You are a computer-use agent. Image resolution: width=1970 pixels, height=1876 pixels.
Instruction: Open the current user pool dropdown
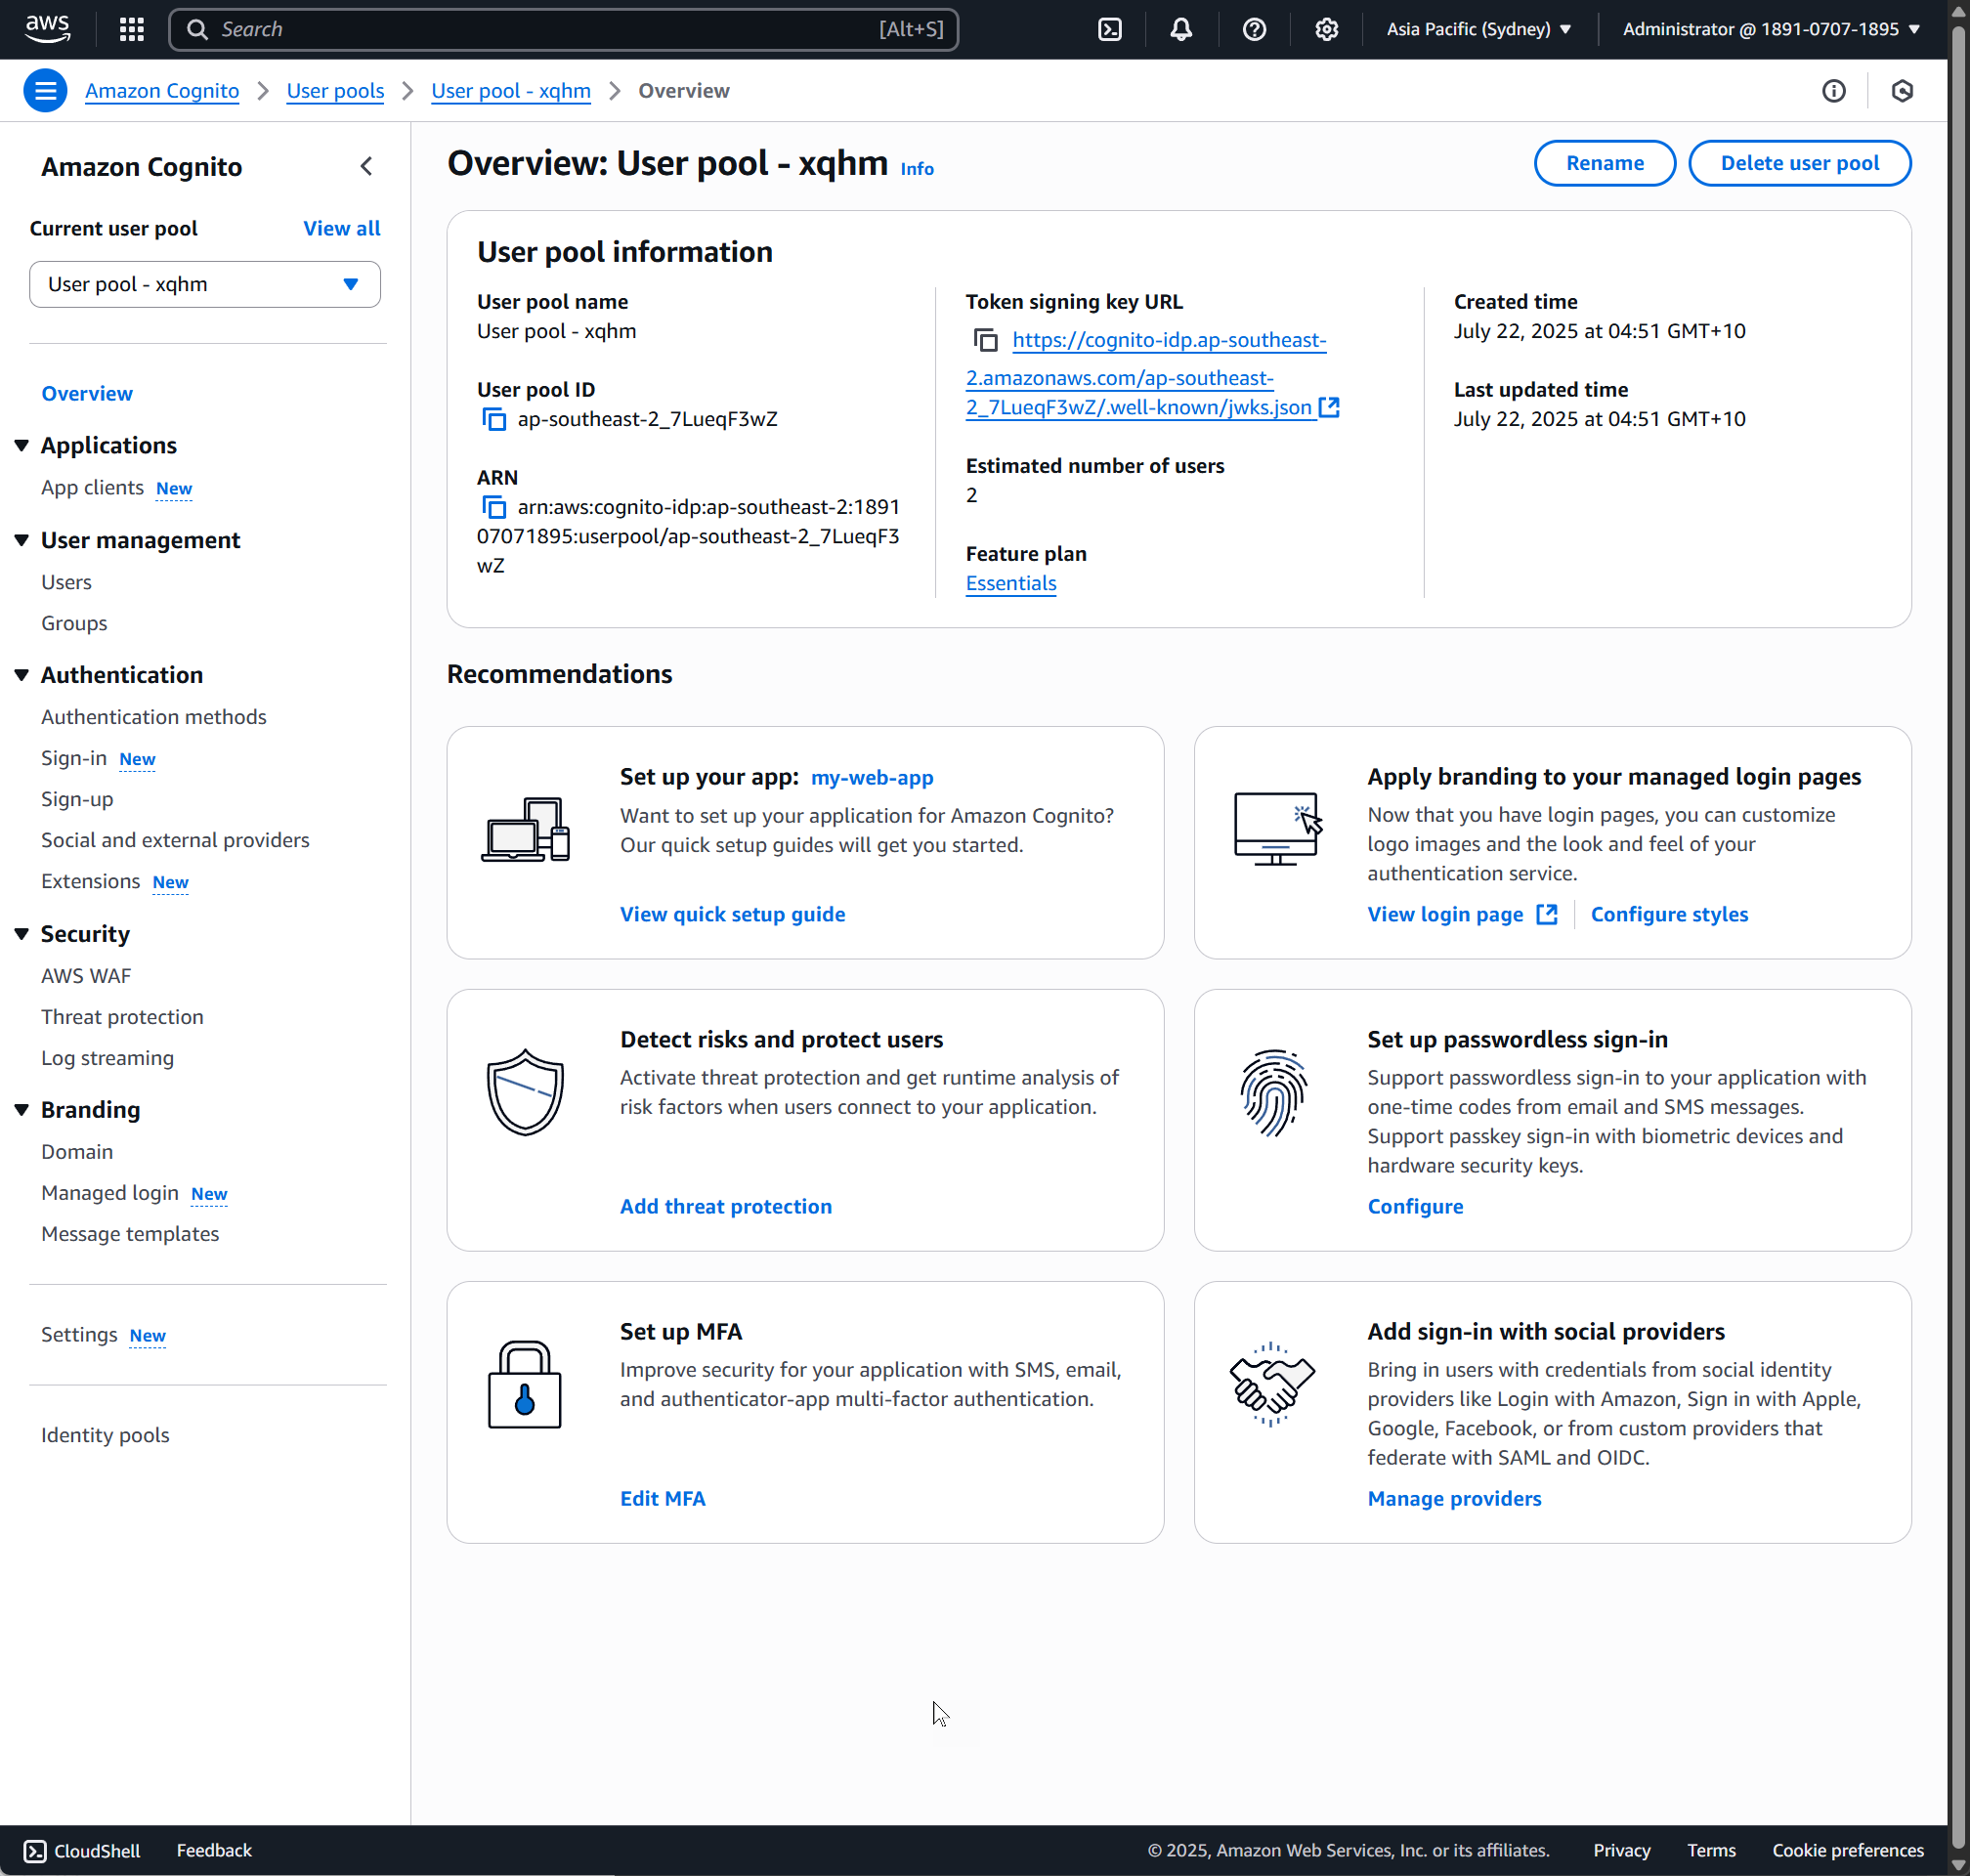(x=205, y=284)
